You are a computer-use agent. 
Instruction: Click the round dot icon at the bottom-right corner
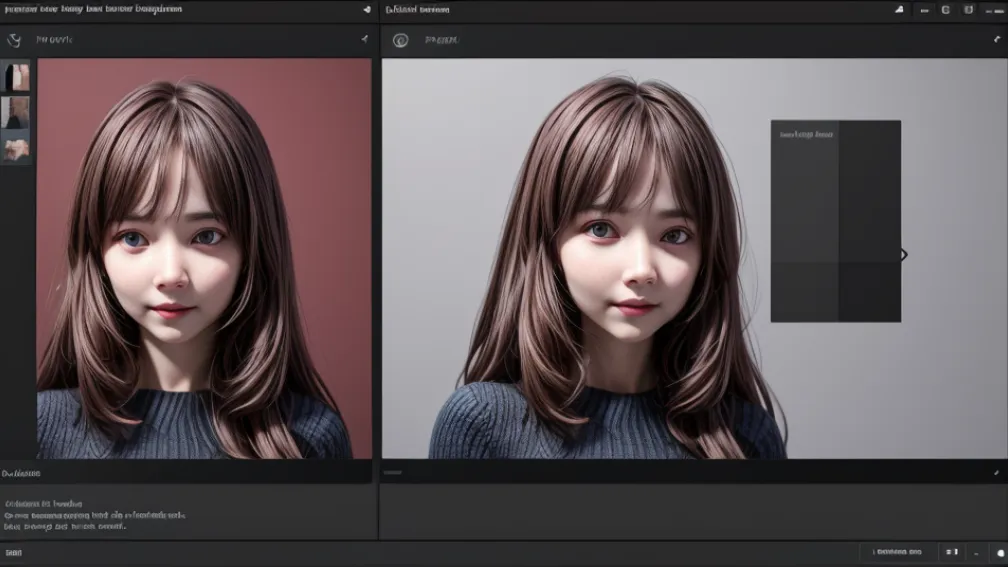(1000, 553)
